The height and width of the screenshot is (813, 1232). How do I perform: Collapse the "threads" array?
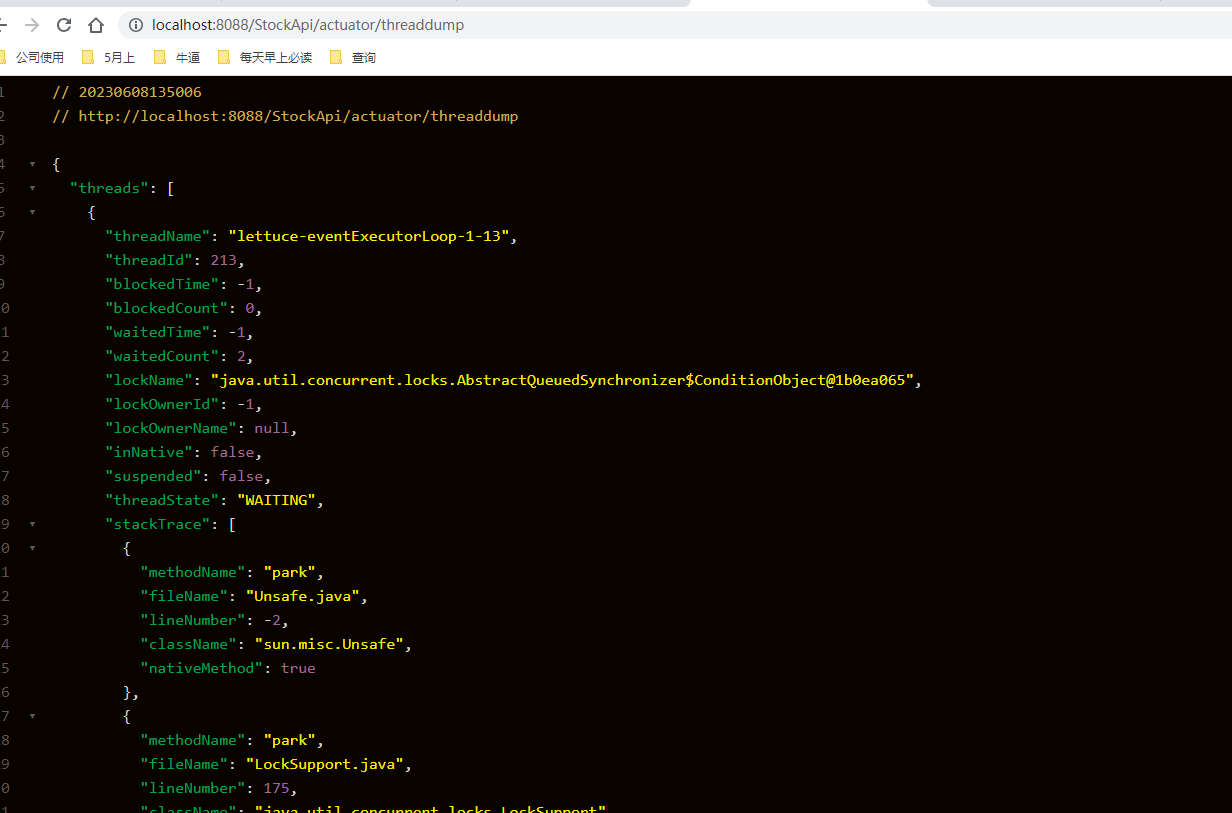pyautogui.click(x=32, y=188)
